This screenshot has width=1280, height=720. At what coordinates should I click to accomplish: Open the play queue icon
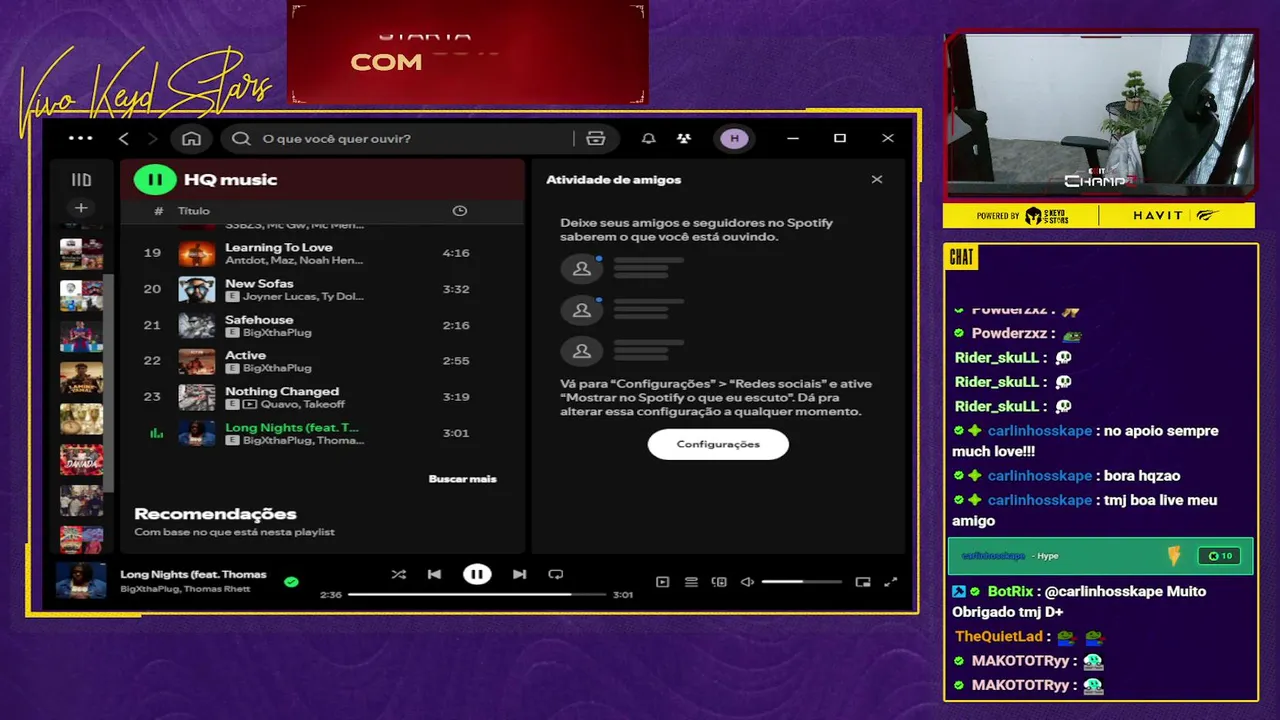point(691,582)
